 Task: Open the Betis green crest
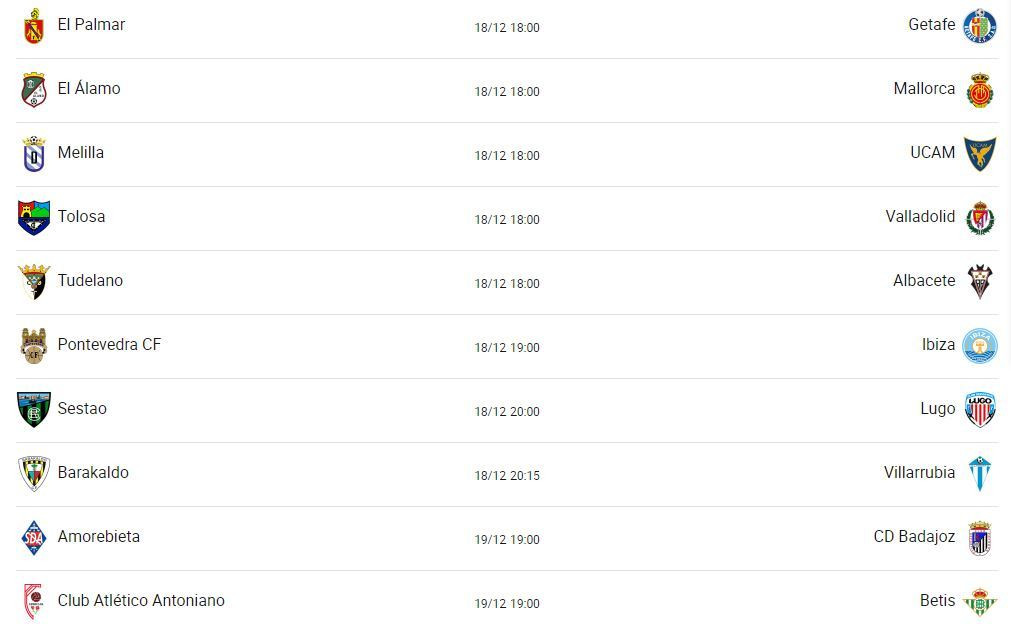pos(979,602)
